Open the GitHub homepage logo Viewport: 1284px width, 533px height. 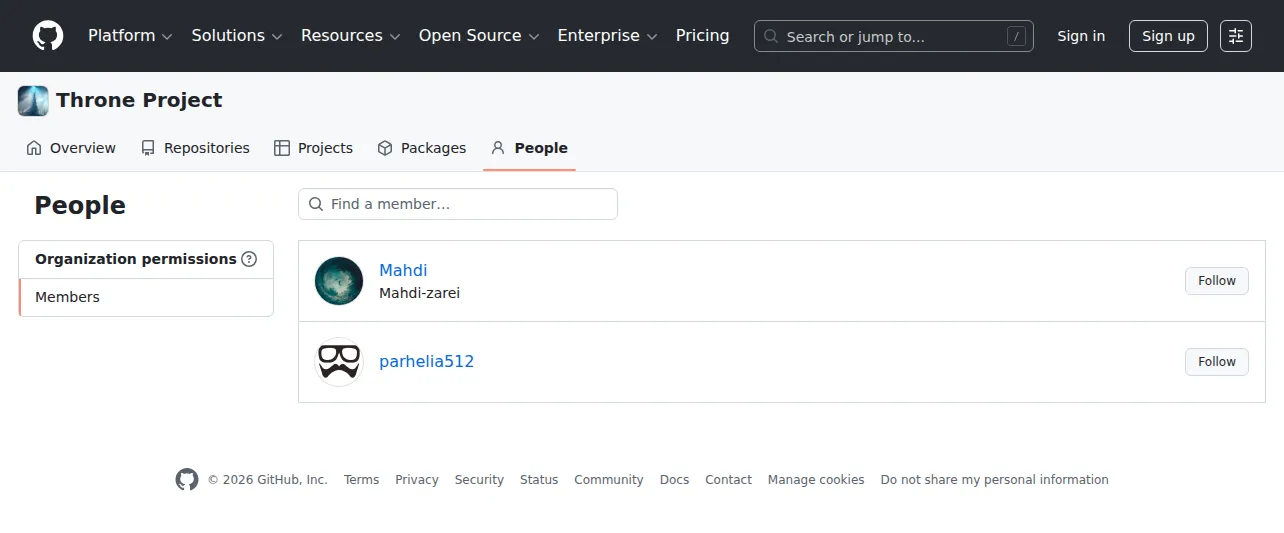point(48,36)
